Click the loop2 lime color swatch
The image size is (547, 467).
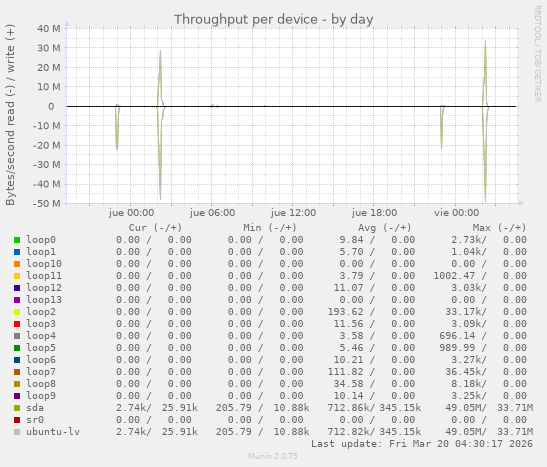point(17,312)
